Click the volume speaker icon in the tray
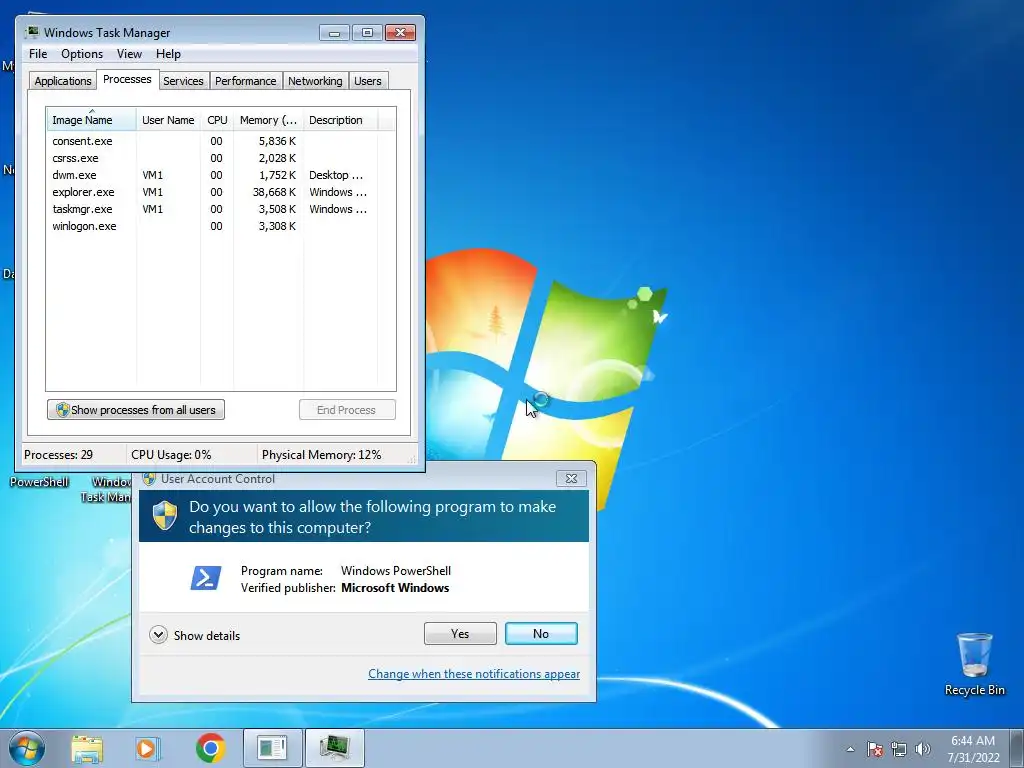This screenshot has height=768, width=1024. coord(922,749)
